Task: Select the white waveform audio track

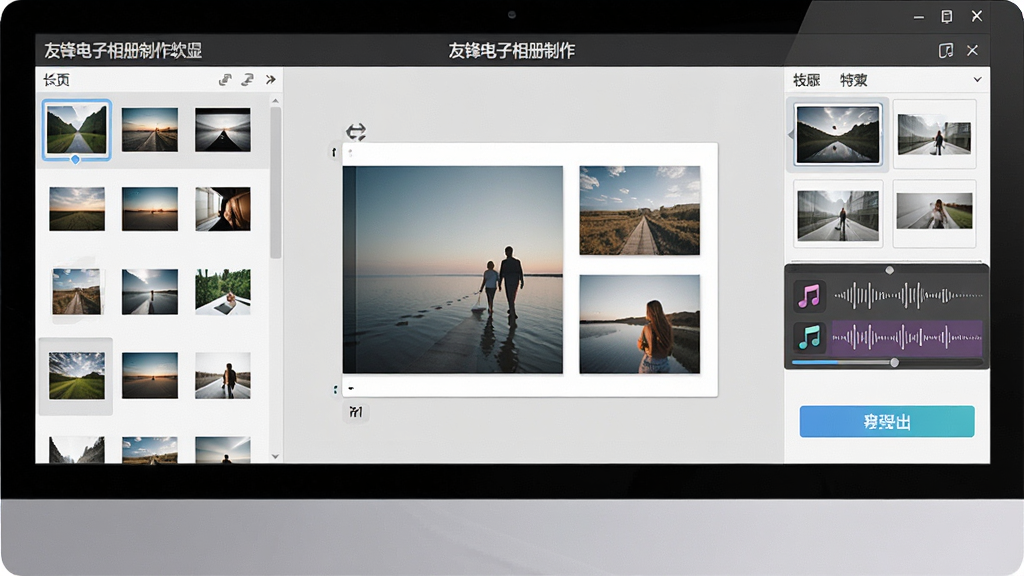Action: click(908, 296)
